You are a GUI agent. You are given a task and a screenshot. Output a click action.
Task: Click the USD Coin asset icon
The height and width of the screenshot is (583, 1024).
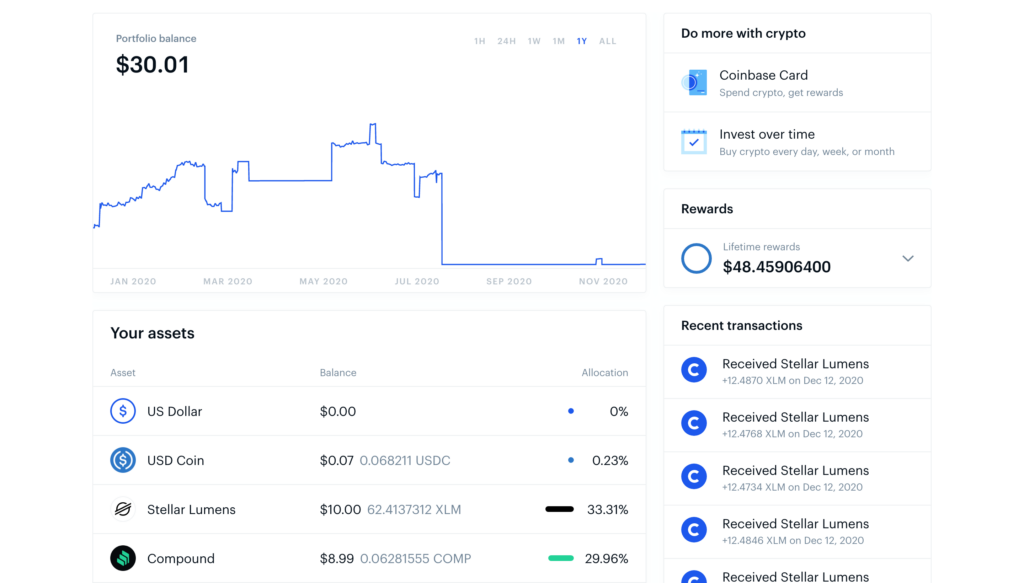123,460
